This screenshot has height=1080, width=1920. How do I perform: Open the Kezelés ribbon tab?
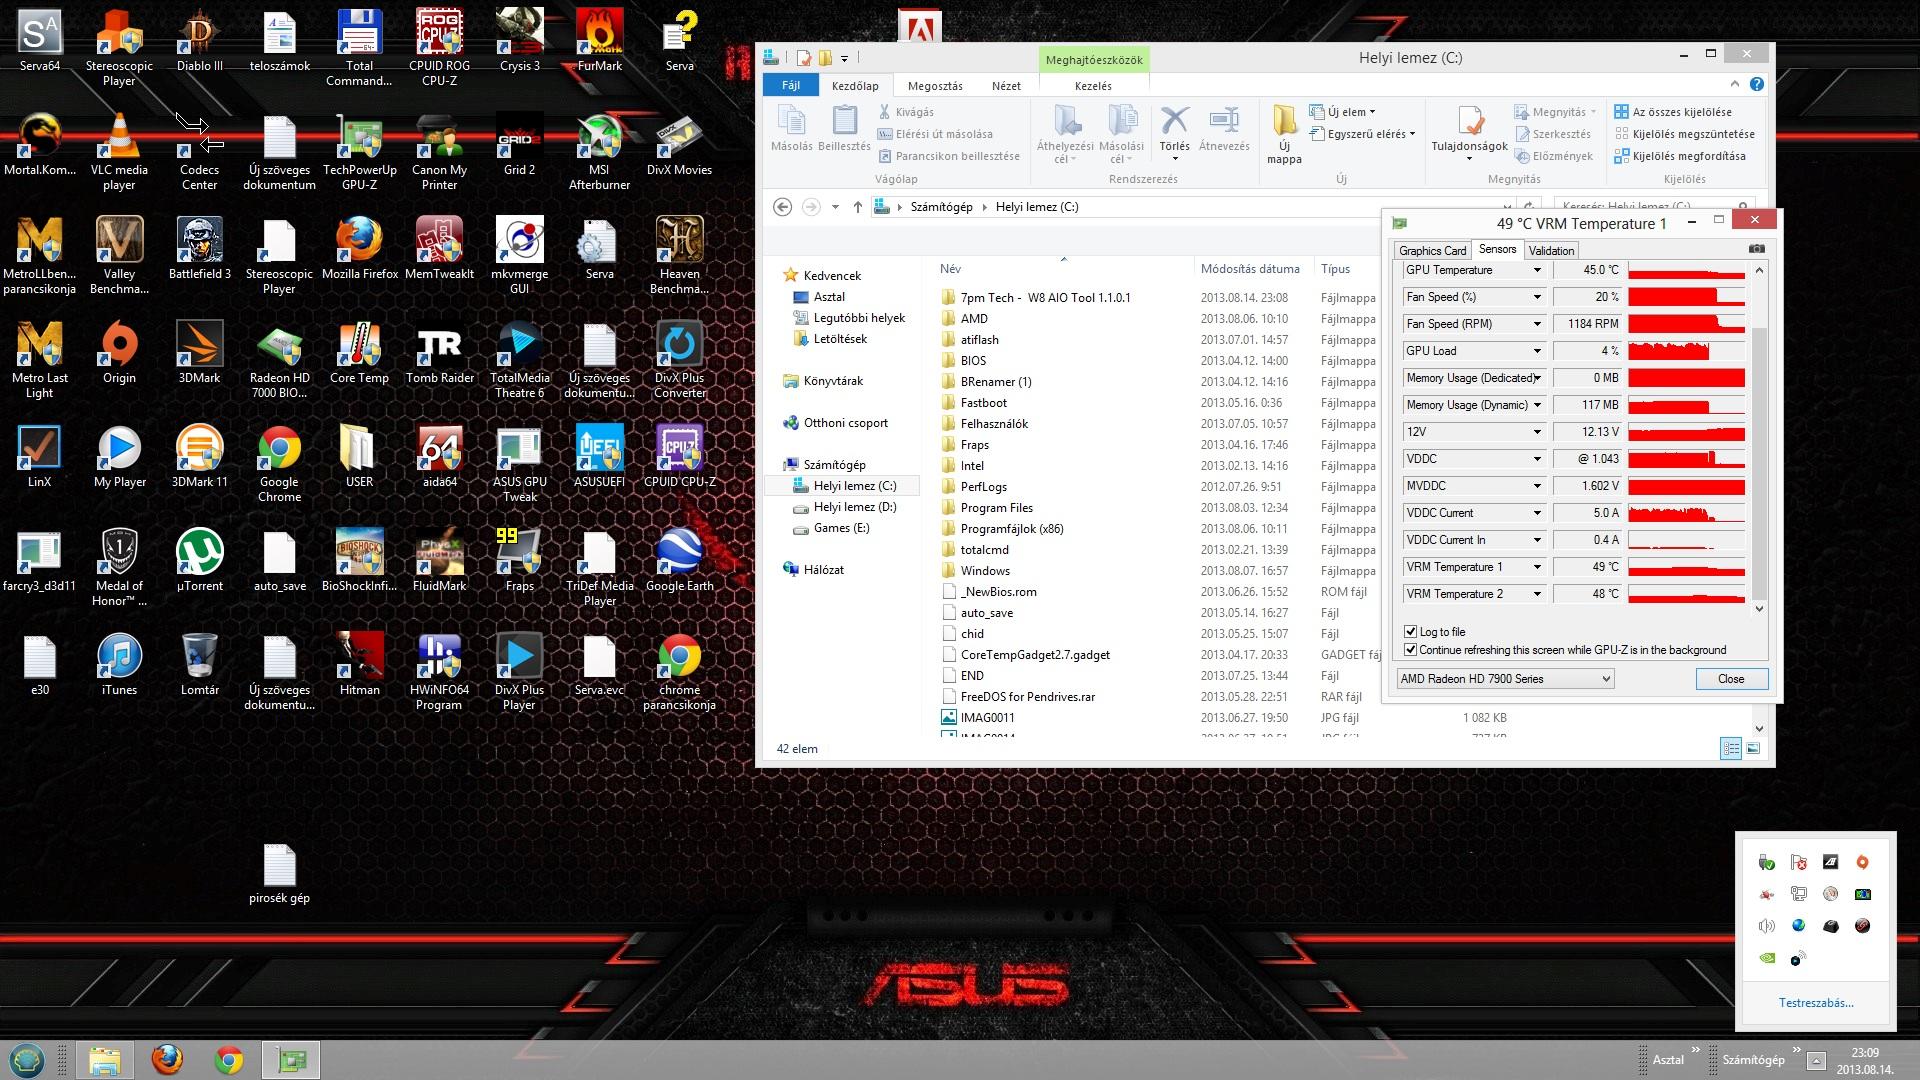tap(1093, 86)
